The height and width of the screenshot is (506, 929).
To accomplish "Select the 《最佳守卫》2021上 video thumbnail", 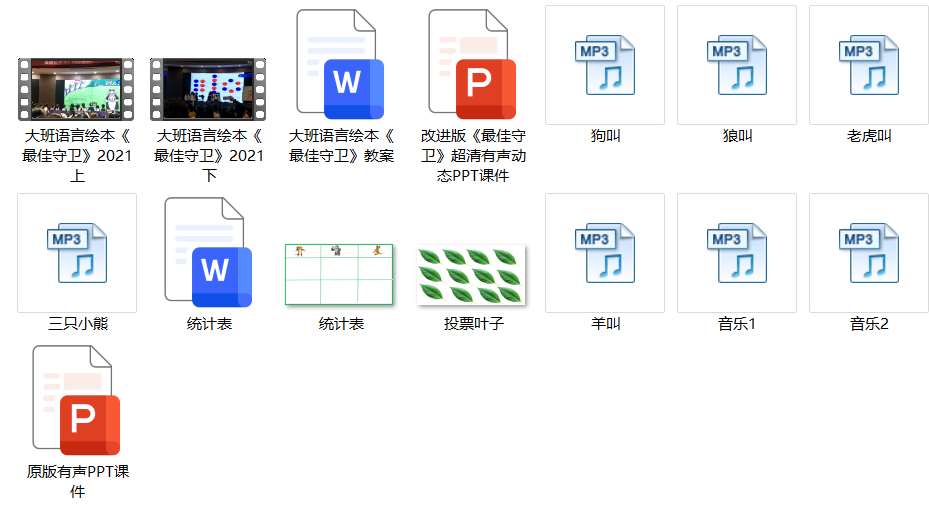I will click(x=77, y=89).
